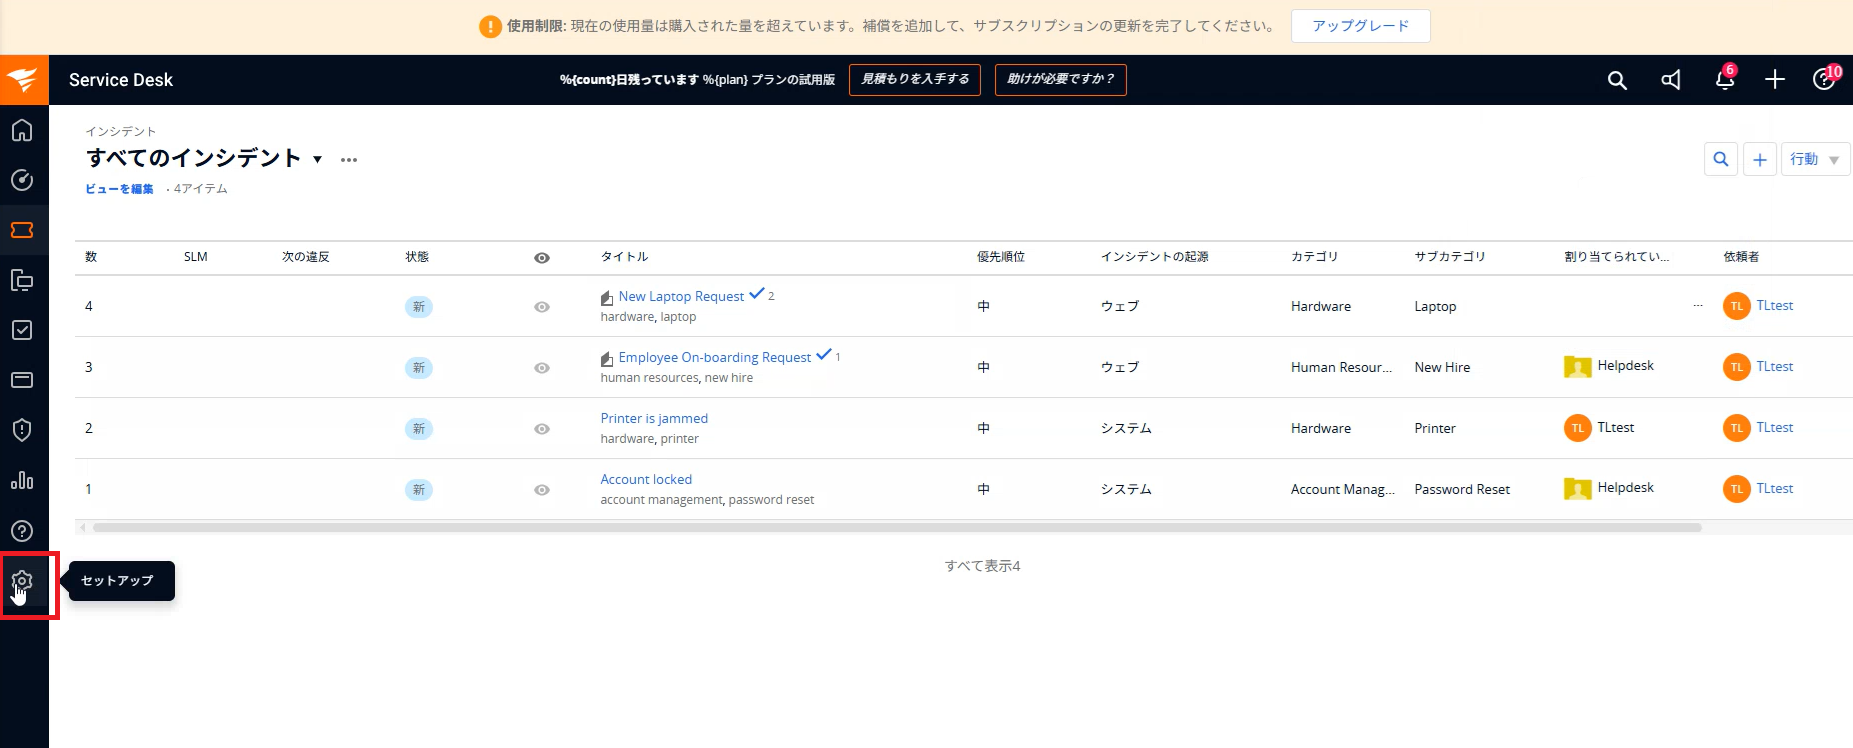Click the request icon beside New Laptop Request
The image size is (1853, 748).
pyautogui.click(x=607, y=298)
